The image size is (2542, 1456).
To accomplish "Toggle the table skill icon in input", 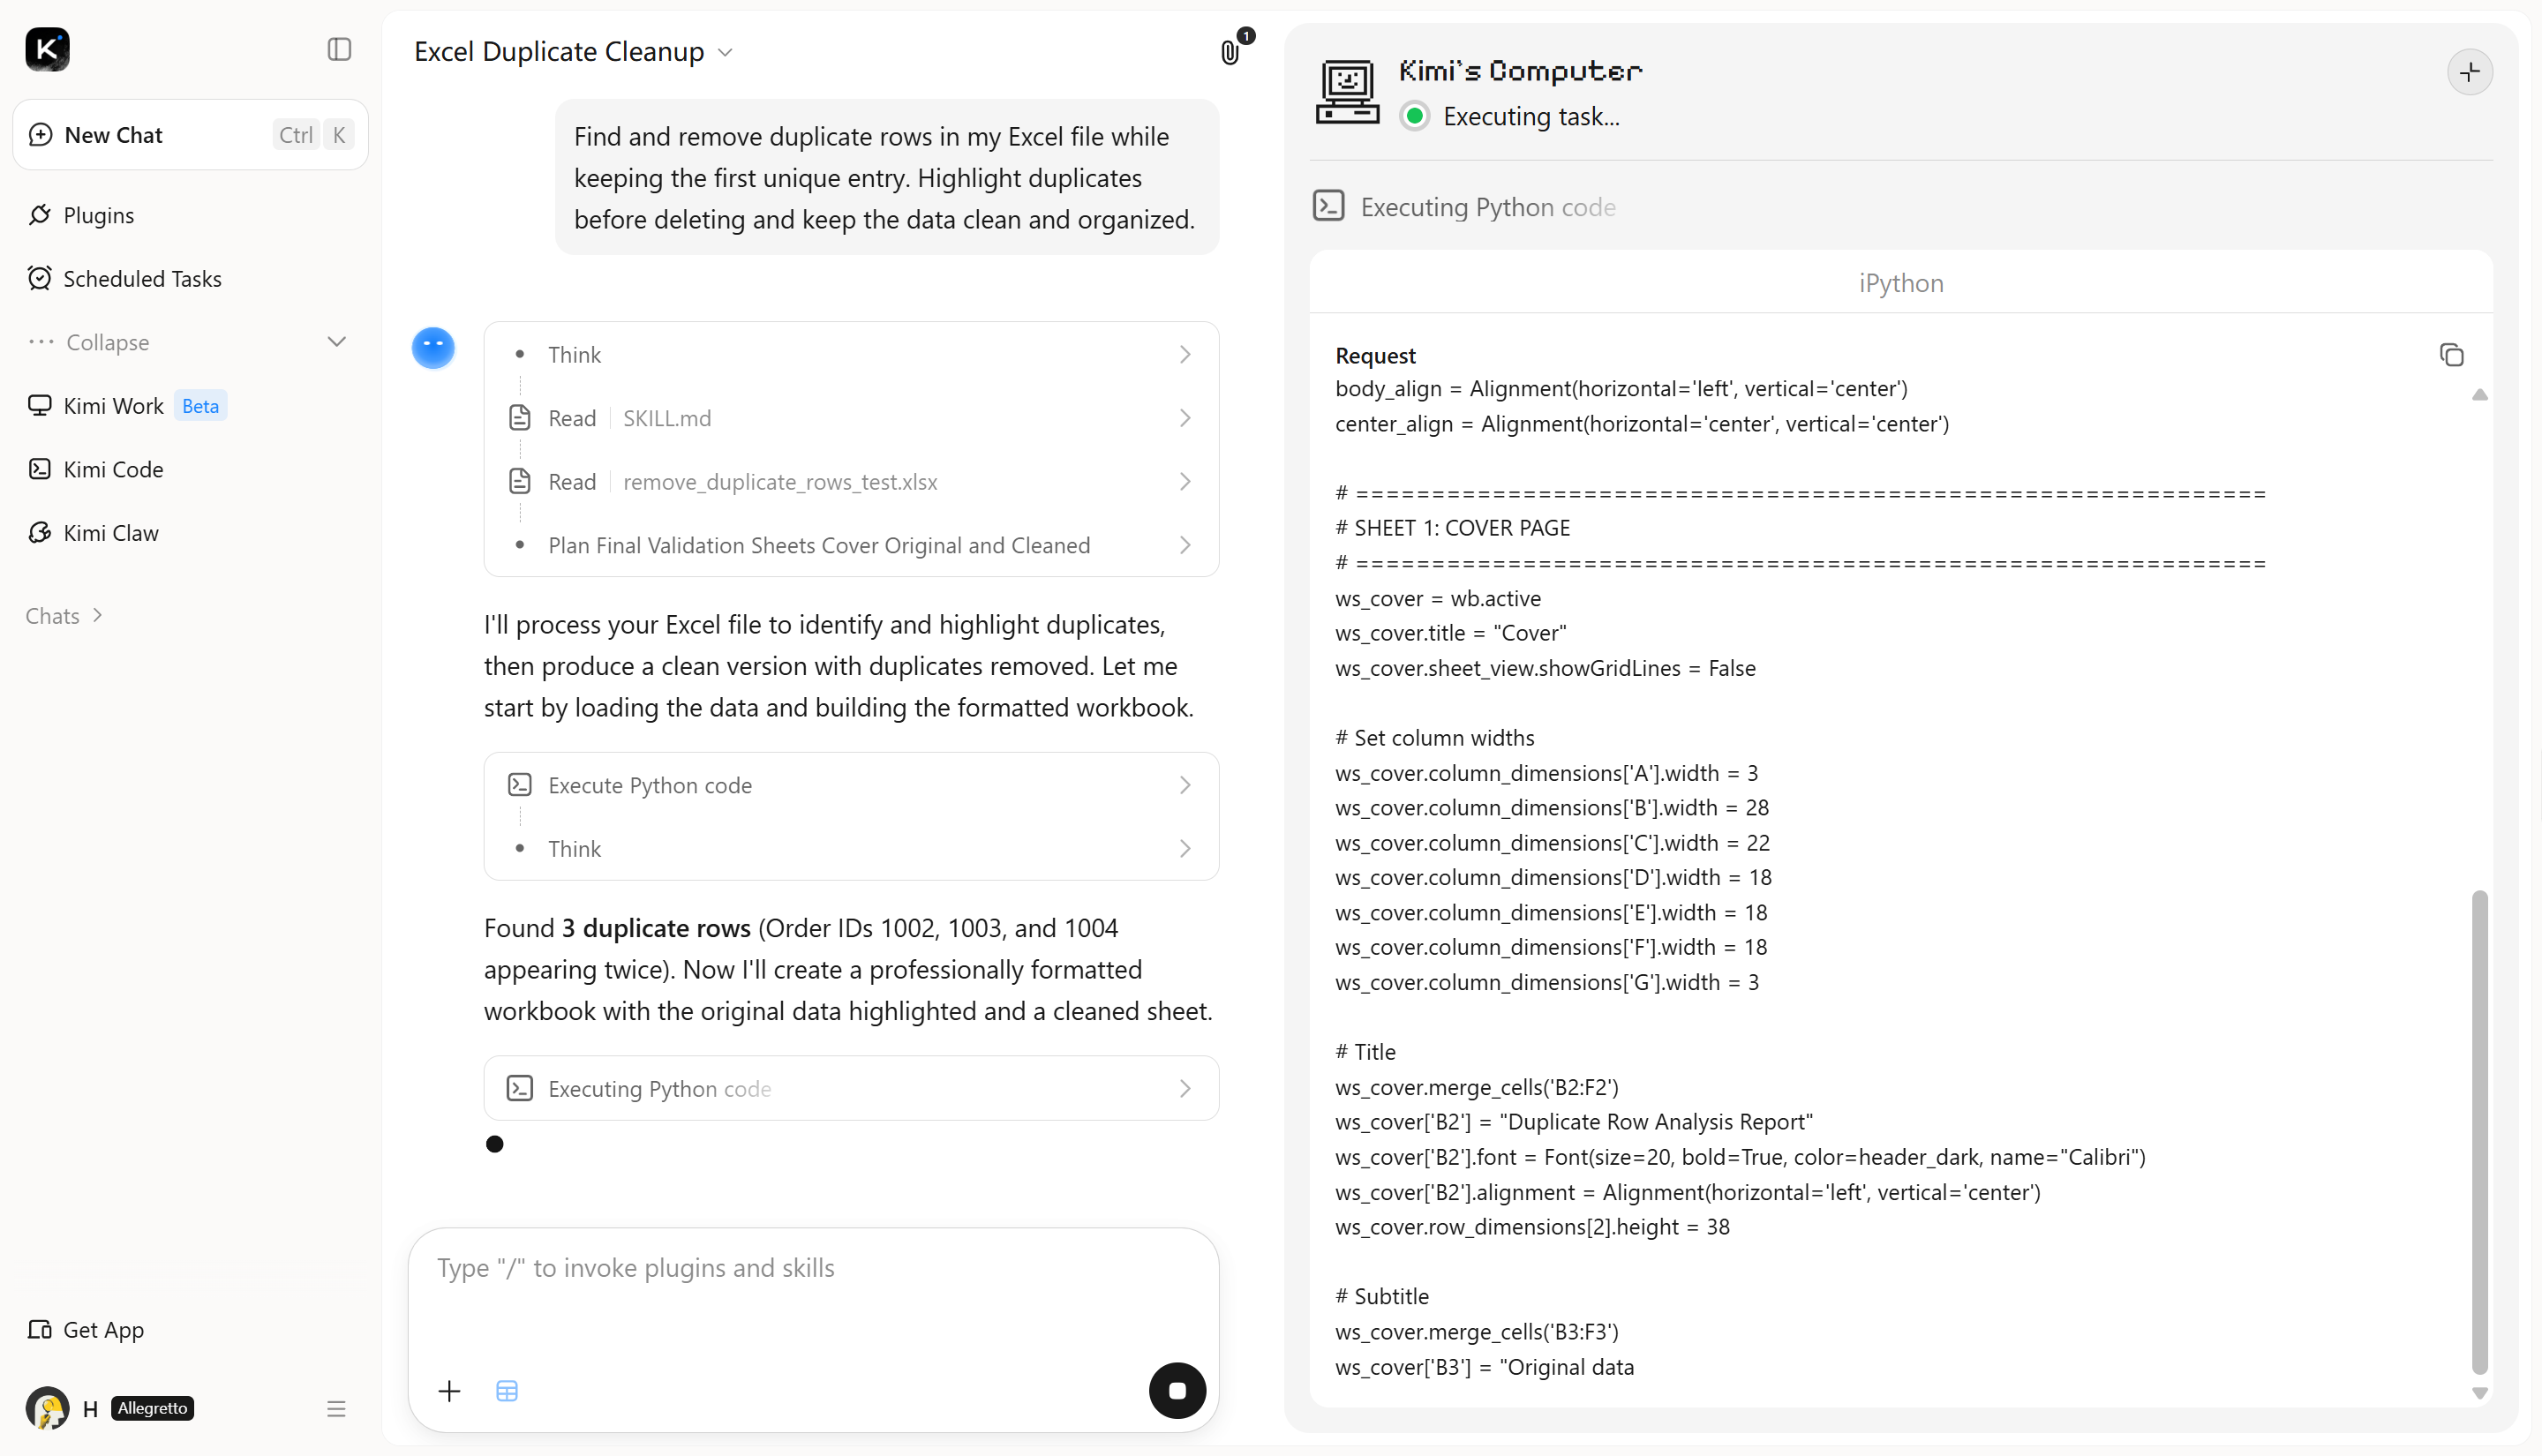I will (x=507, y=1391).
